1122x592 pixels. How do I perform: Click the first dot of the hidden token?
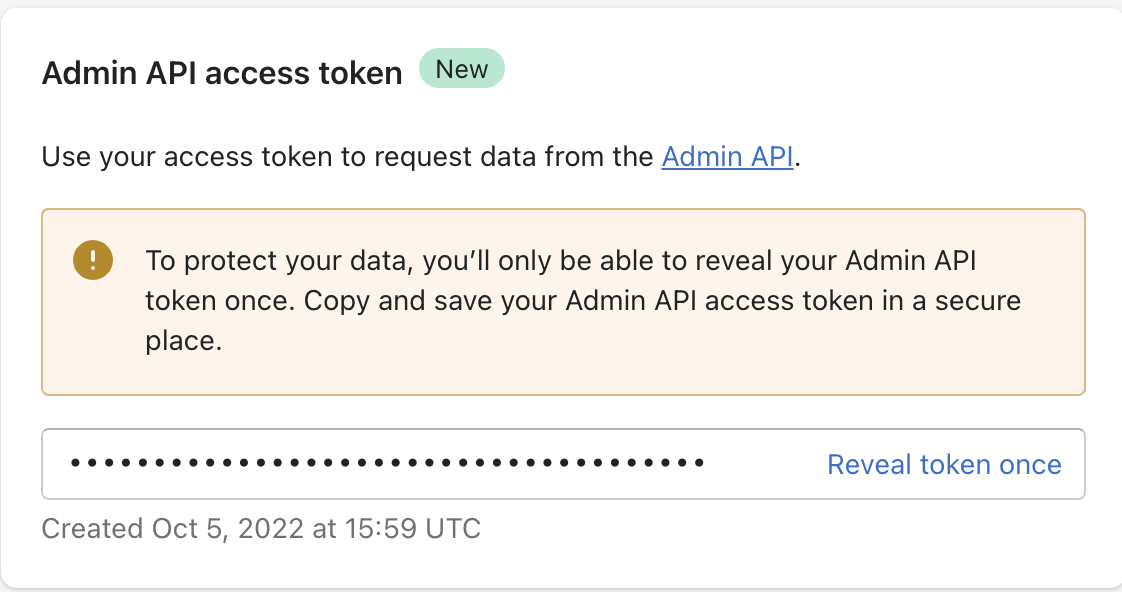click(x=75, y=464)
